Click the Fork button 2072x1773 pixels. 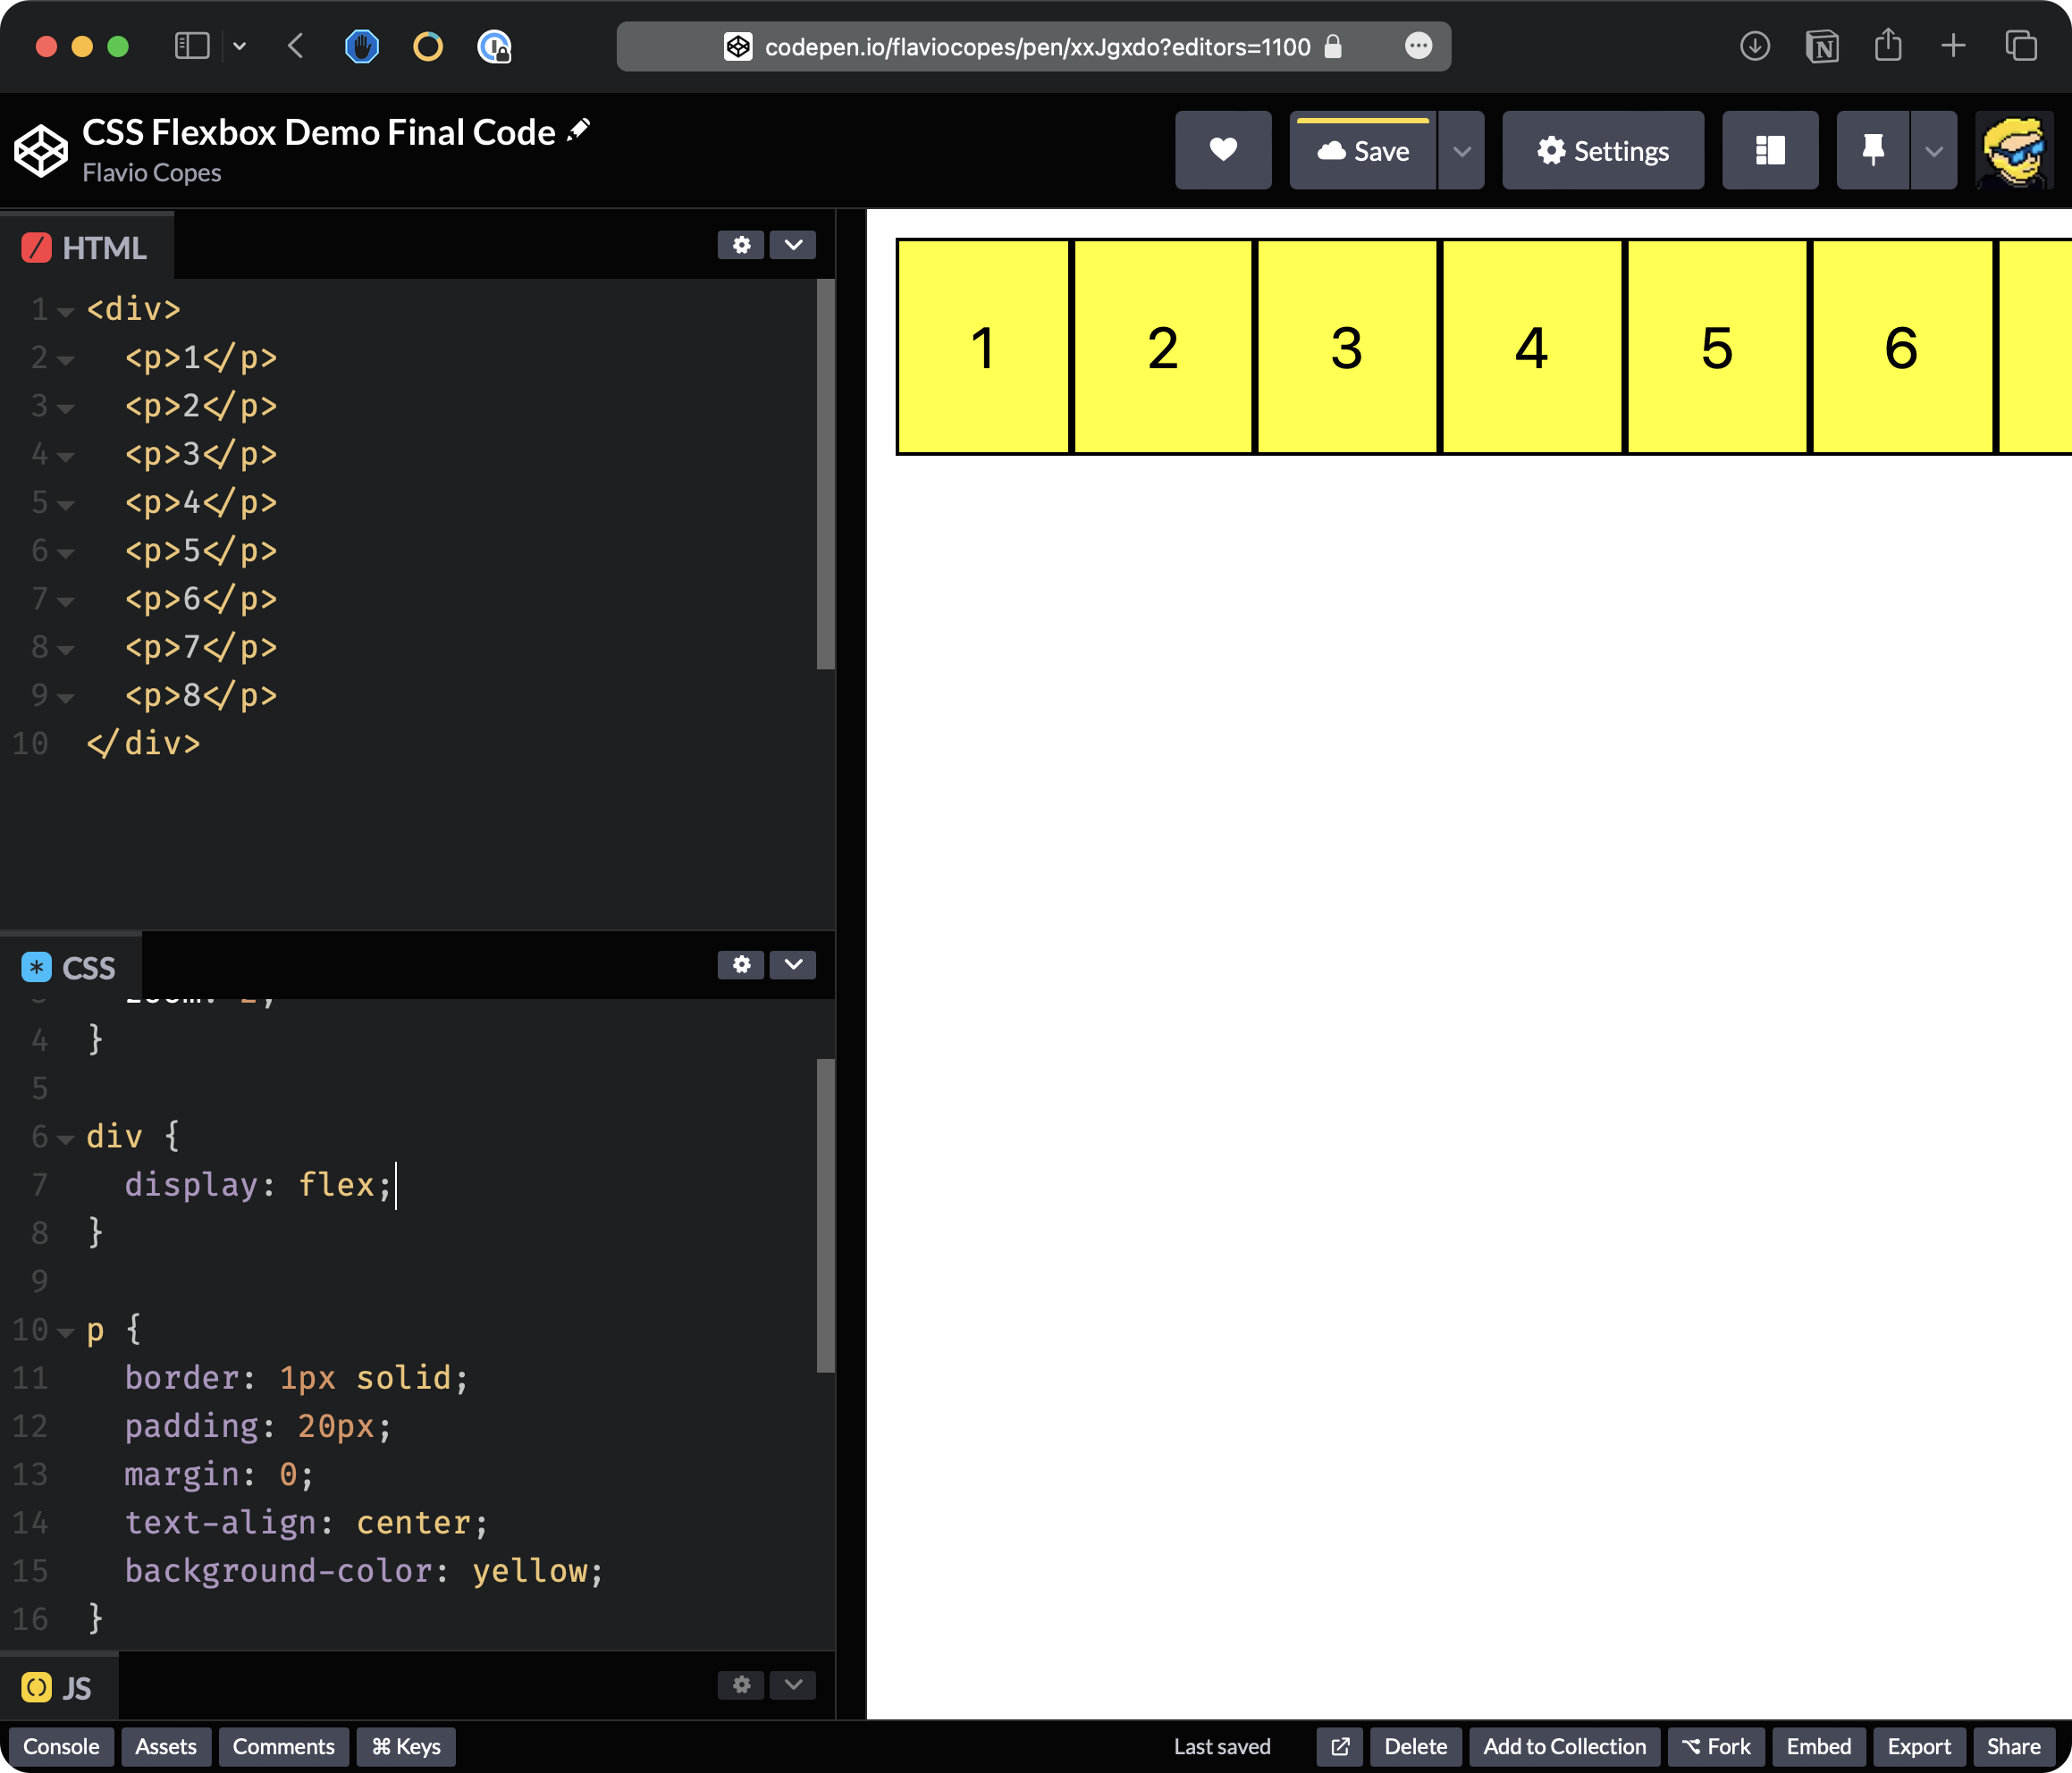(x=1716, y=1747)
